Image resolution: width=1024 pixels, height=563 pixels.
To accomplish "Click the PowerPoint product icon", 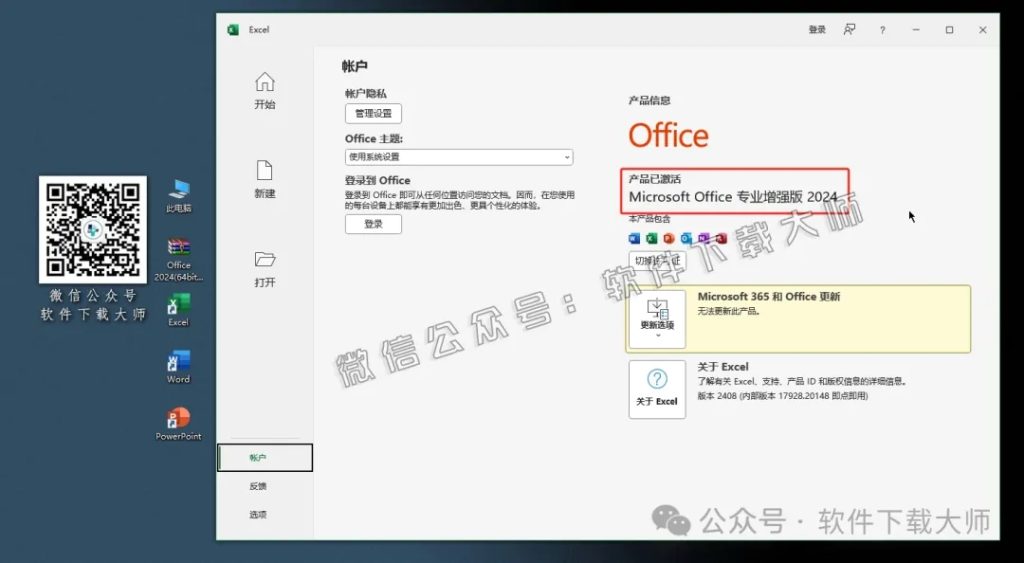I will point(669,238).
